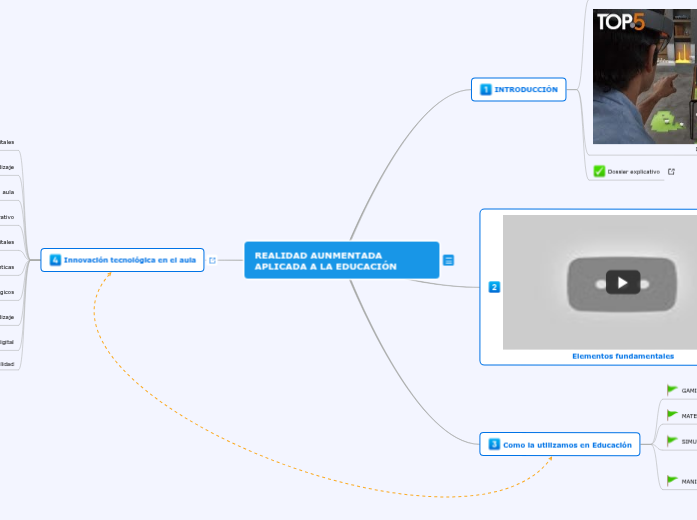Play the Elementos fundamentales video
This screenshot has width=697, height=520.
[x=622, y=282]
